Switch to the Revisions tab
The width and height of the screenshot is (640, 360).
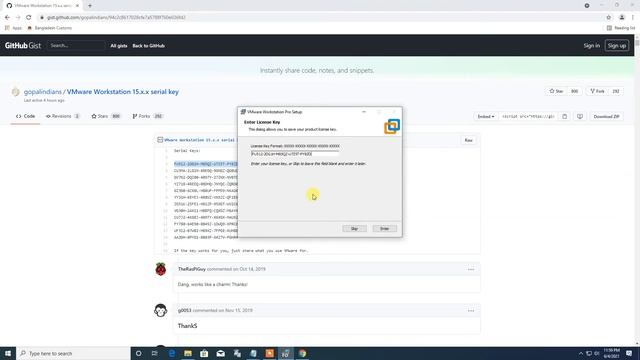pos(62,116)
